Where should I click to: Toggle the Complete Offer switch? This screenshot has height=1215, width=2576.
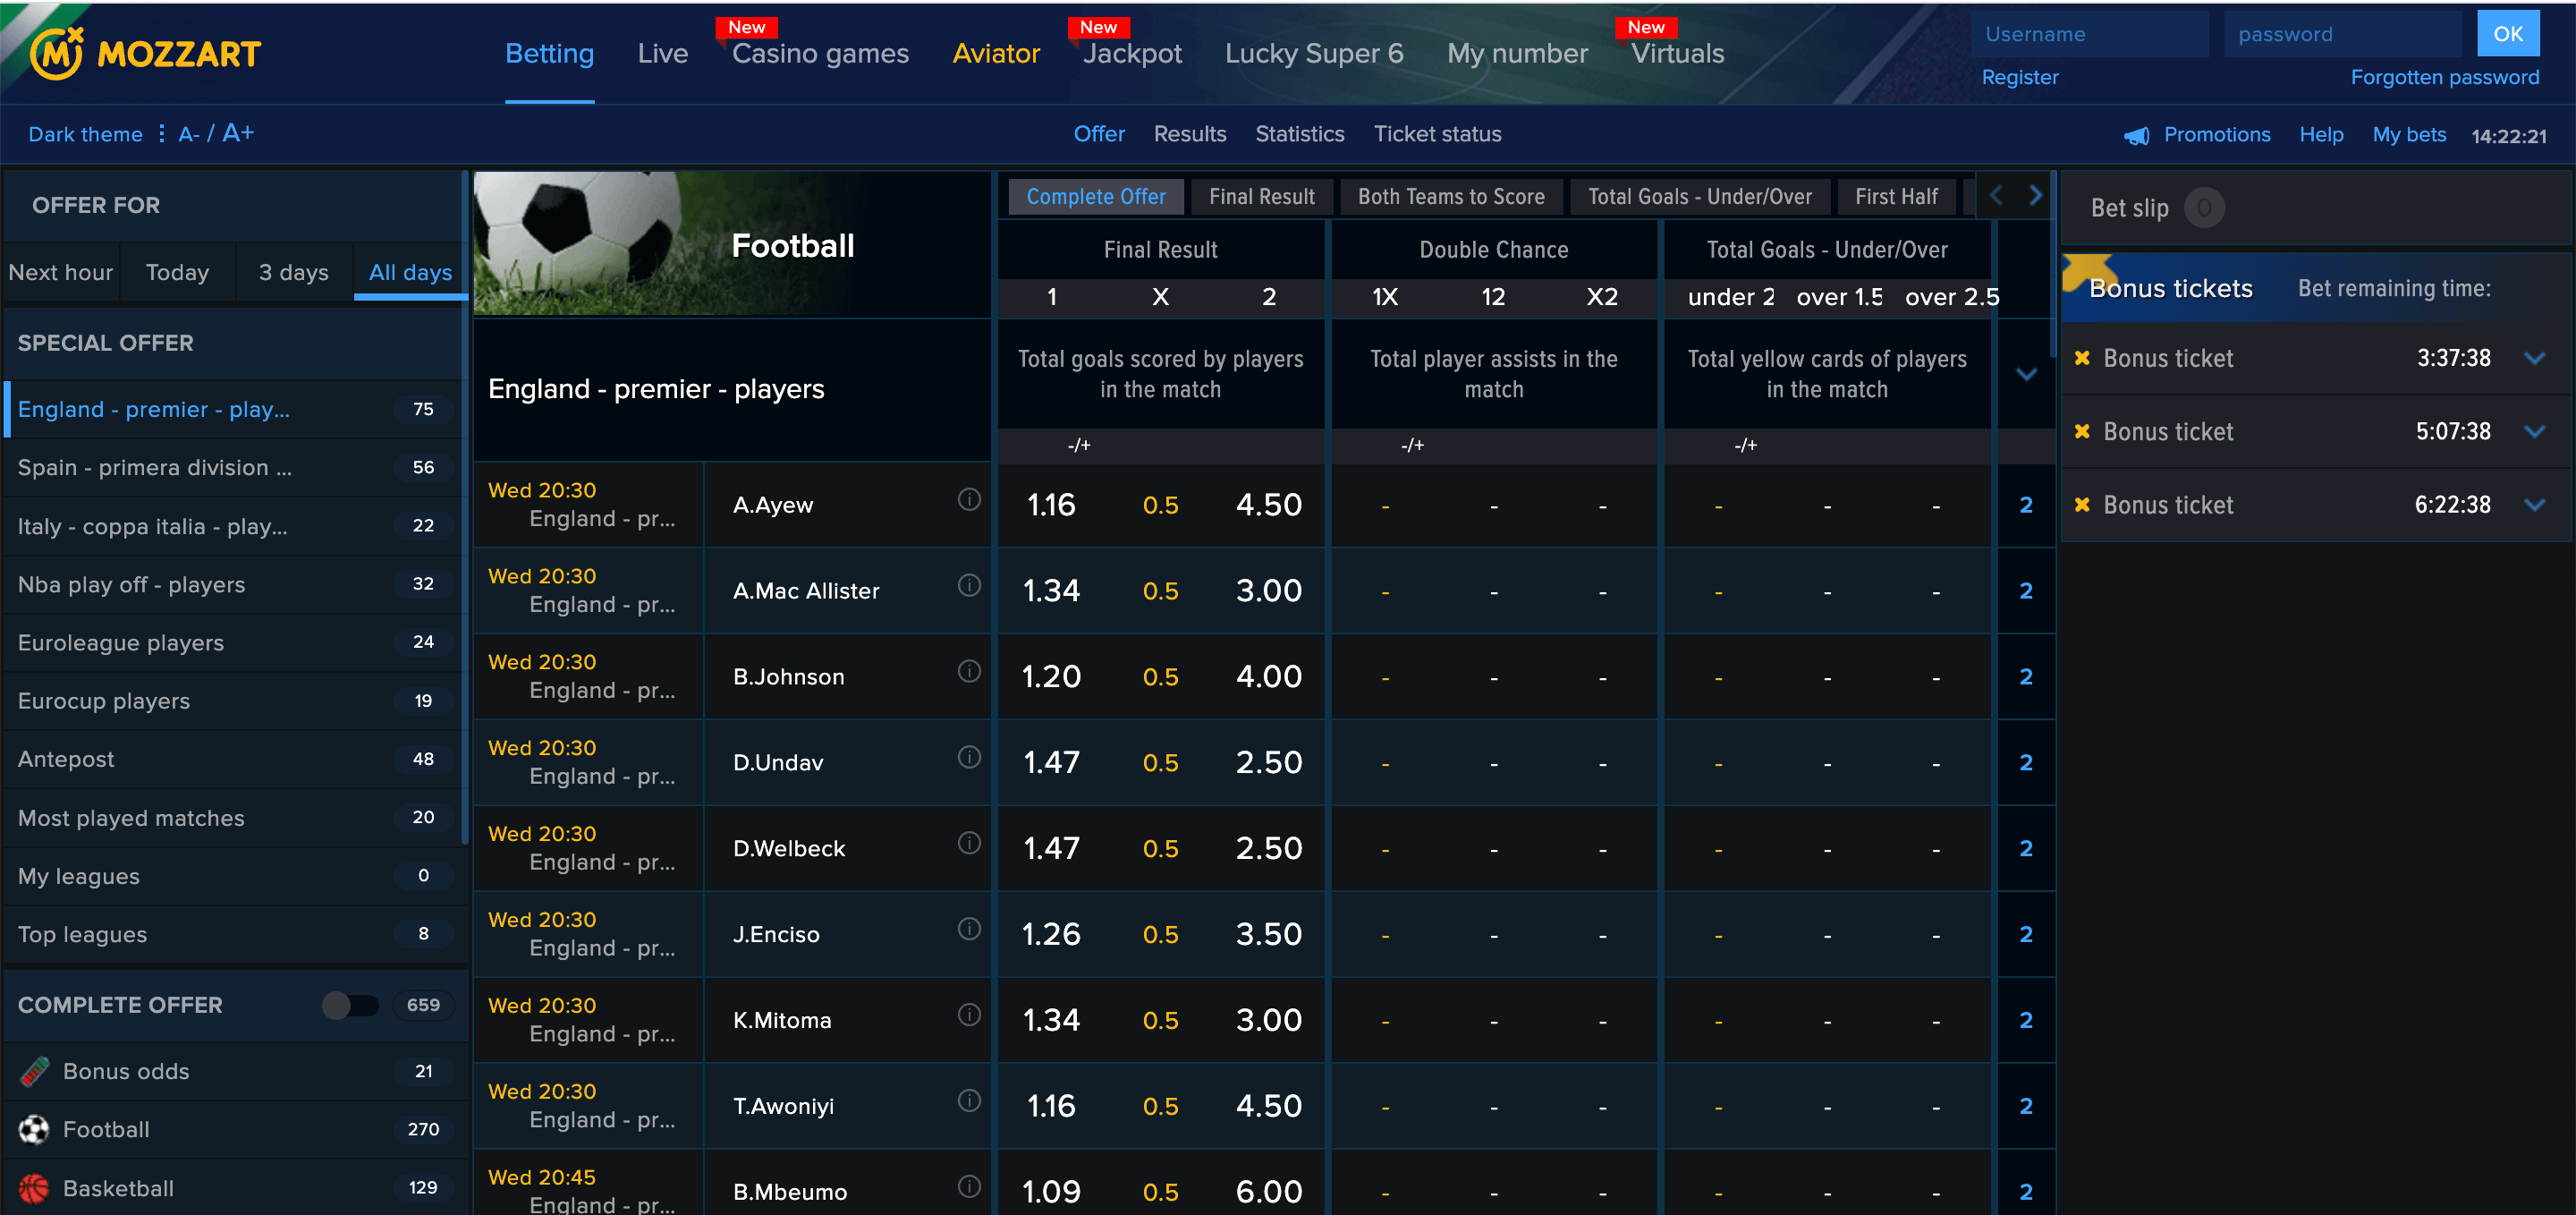[x=350, y=1005]
